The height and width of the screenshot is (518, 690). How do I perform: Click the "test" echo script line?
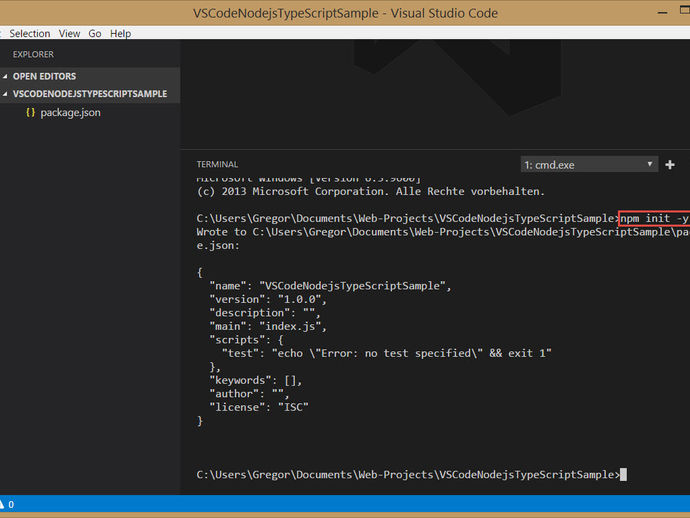386,353
